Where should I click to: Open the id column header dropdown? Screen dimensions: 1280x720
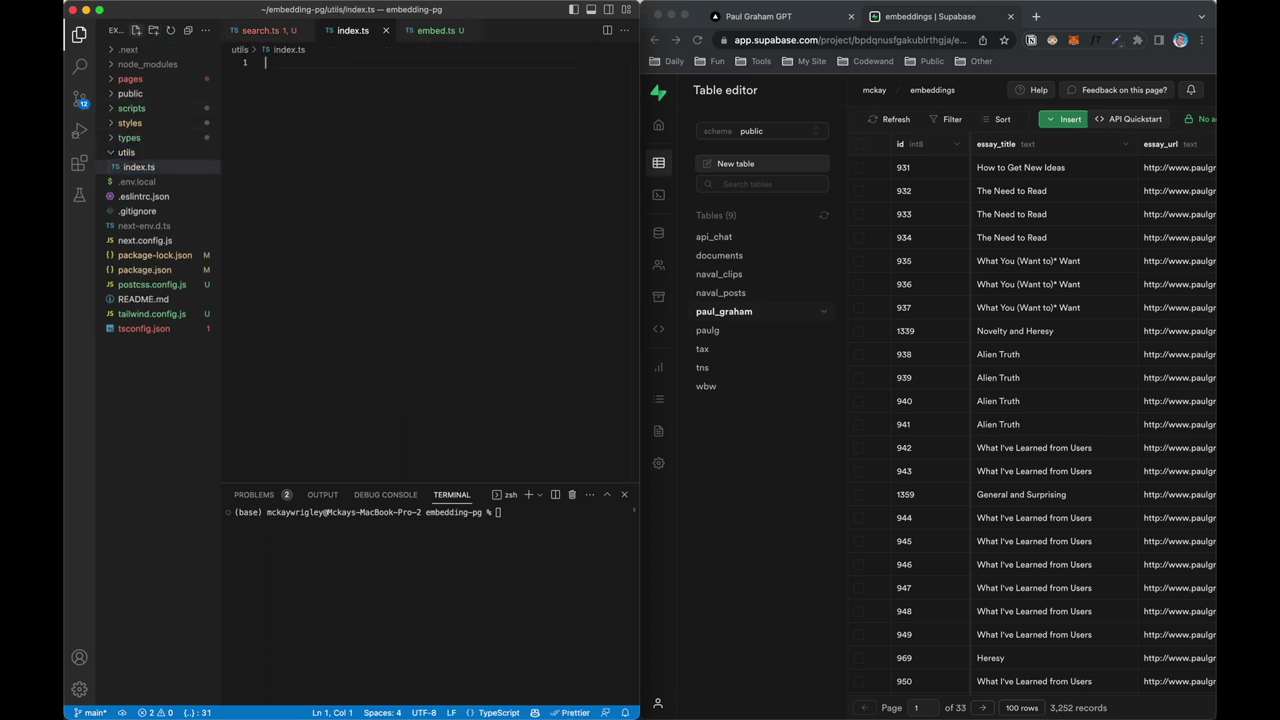click(956, 144)
